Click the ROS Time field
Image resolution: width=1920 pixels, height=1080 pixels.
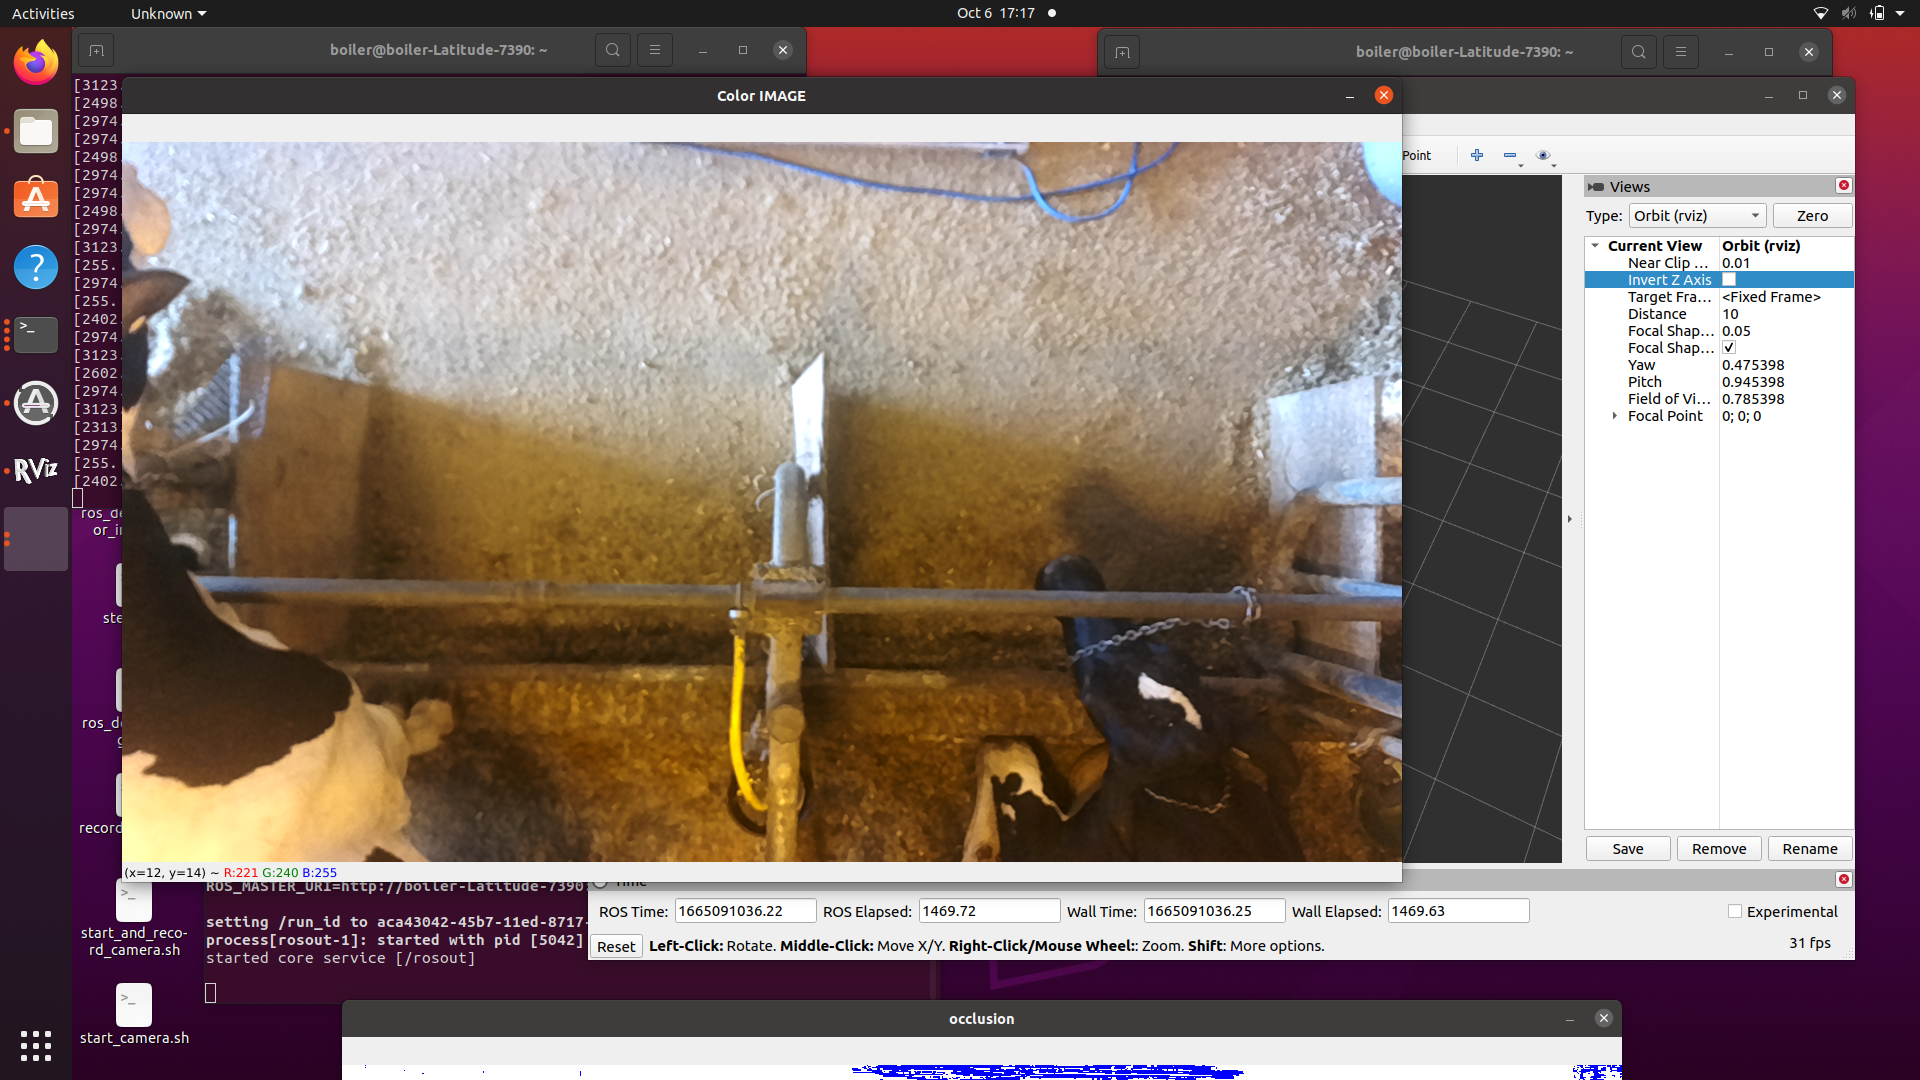click(746, 911)
